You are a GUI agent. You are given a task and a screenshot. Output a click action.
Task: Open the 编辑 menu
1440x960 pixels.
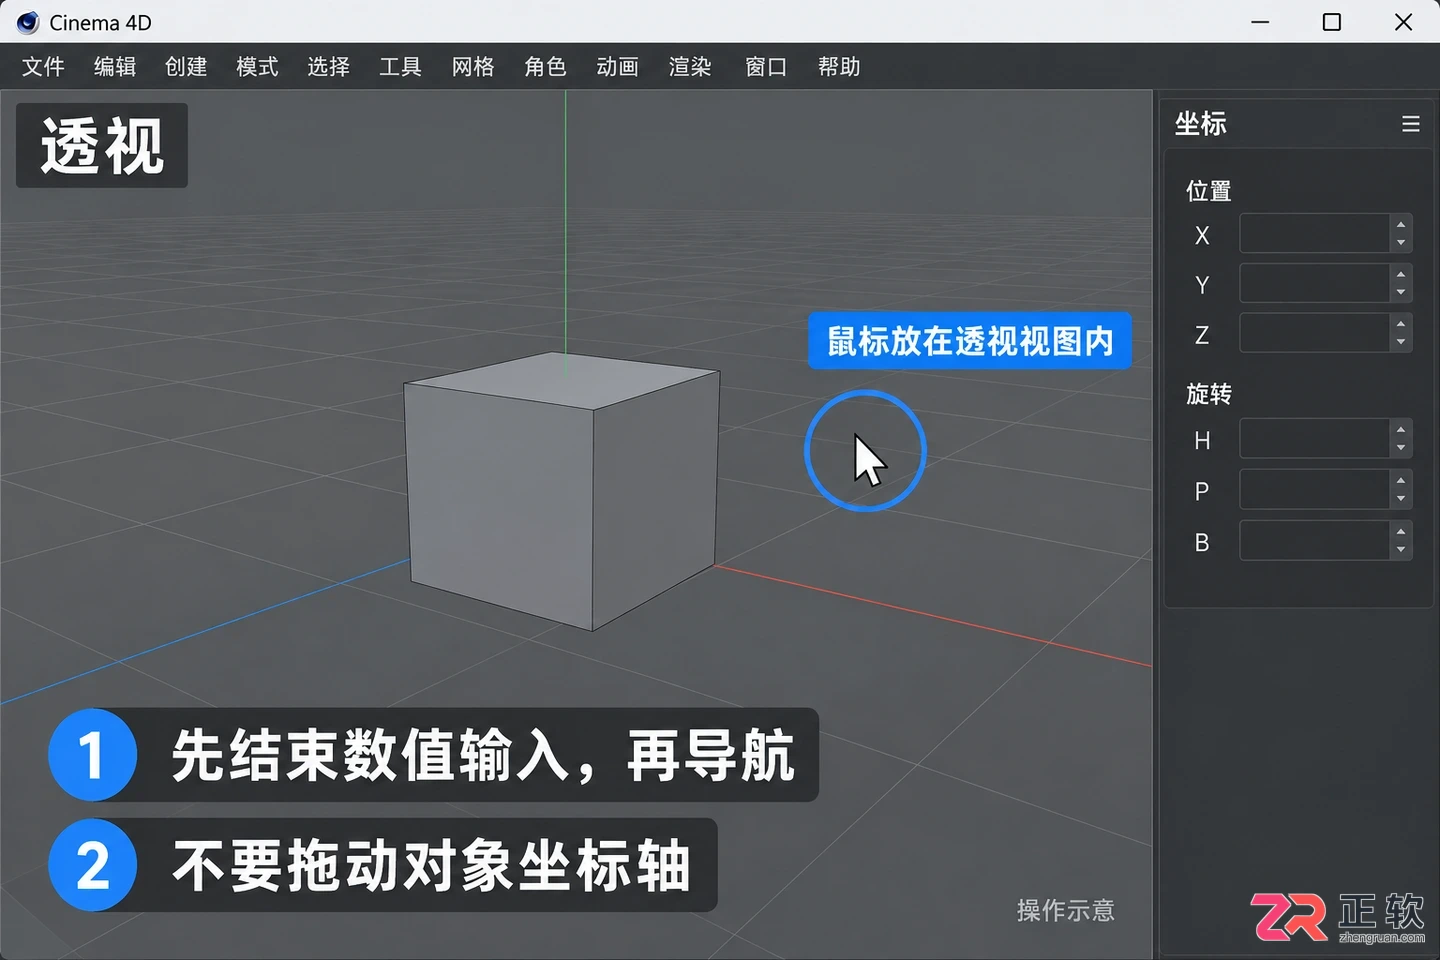pos(115,67)
